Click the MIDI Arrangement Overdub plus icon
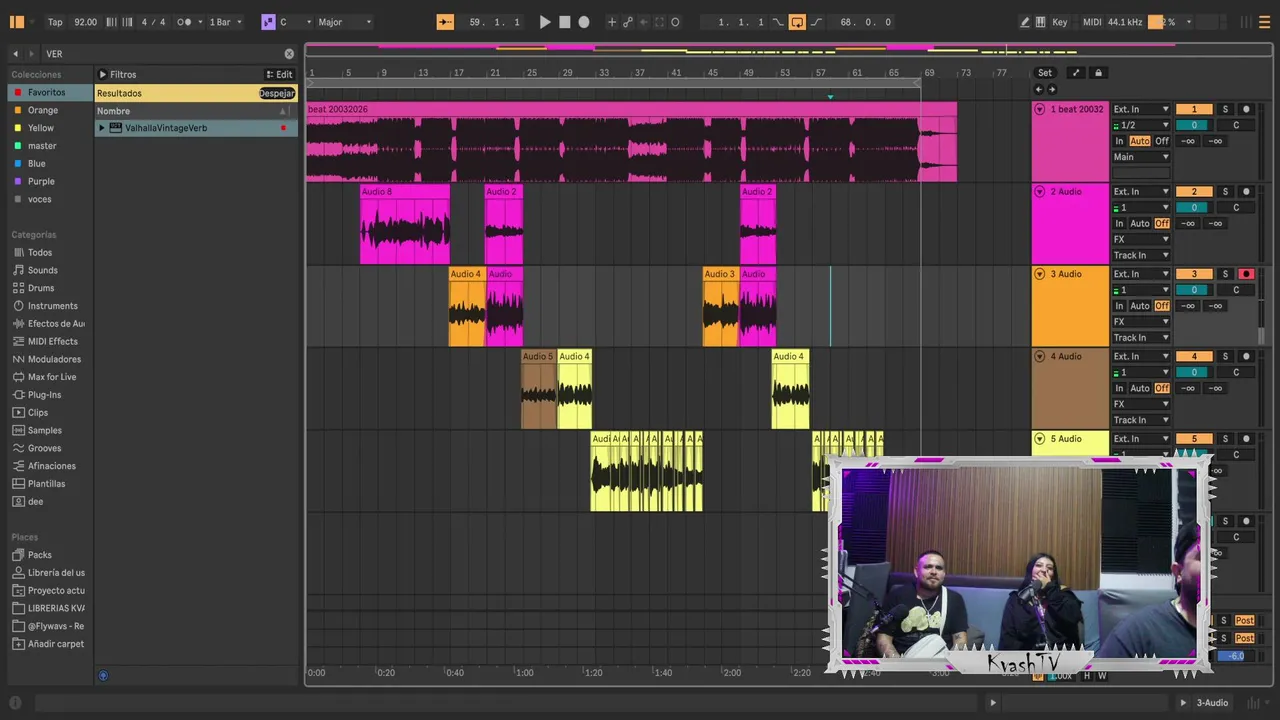 [612, 22]
